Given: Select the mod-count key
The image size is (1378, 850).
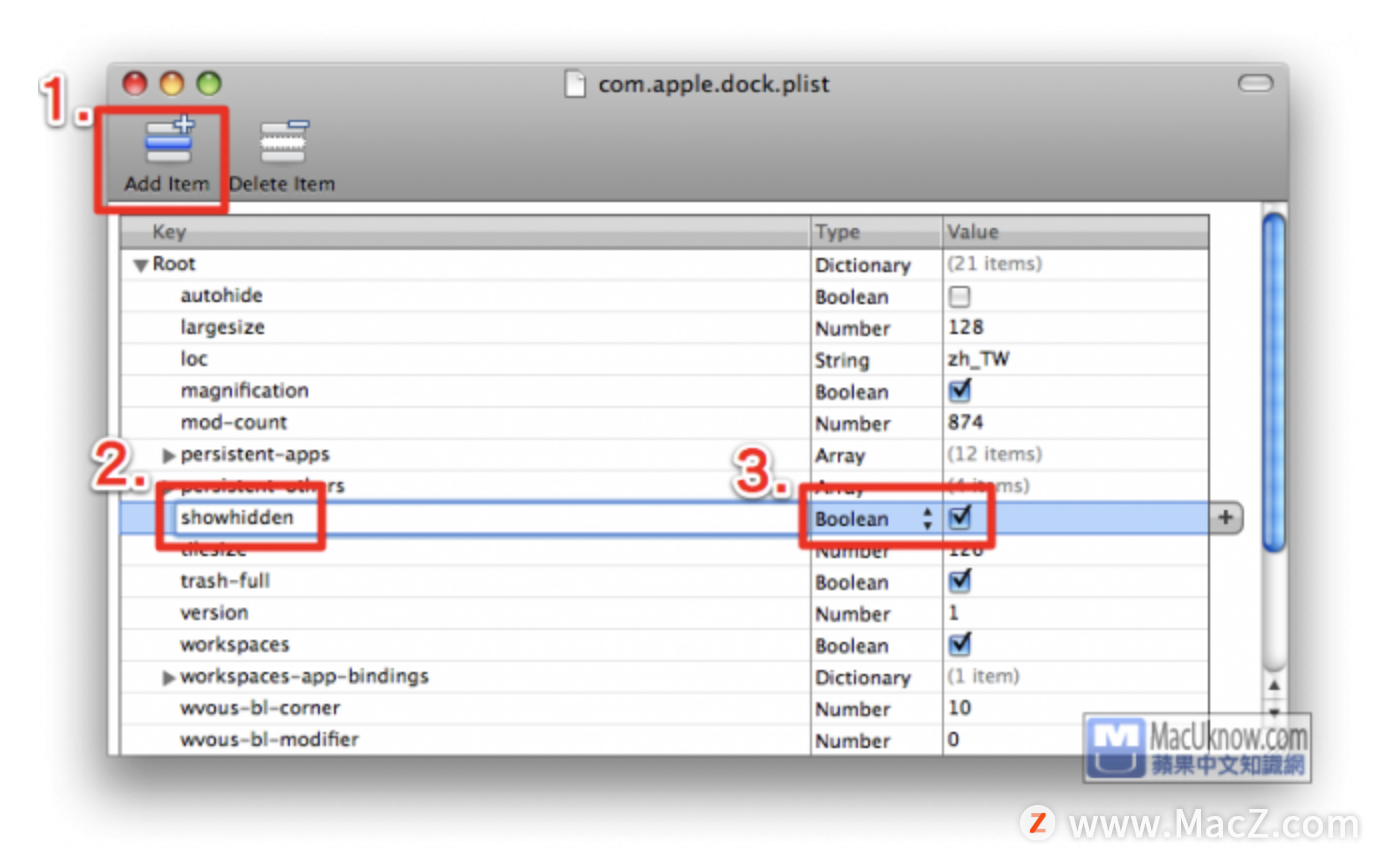Looking at the screenshot, I should click(x=233, y=422).
